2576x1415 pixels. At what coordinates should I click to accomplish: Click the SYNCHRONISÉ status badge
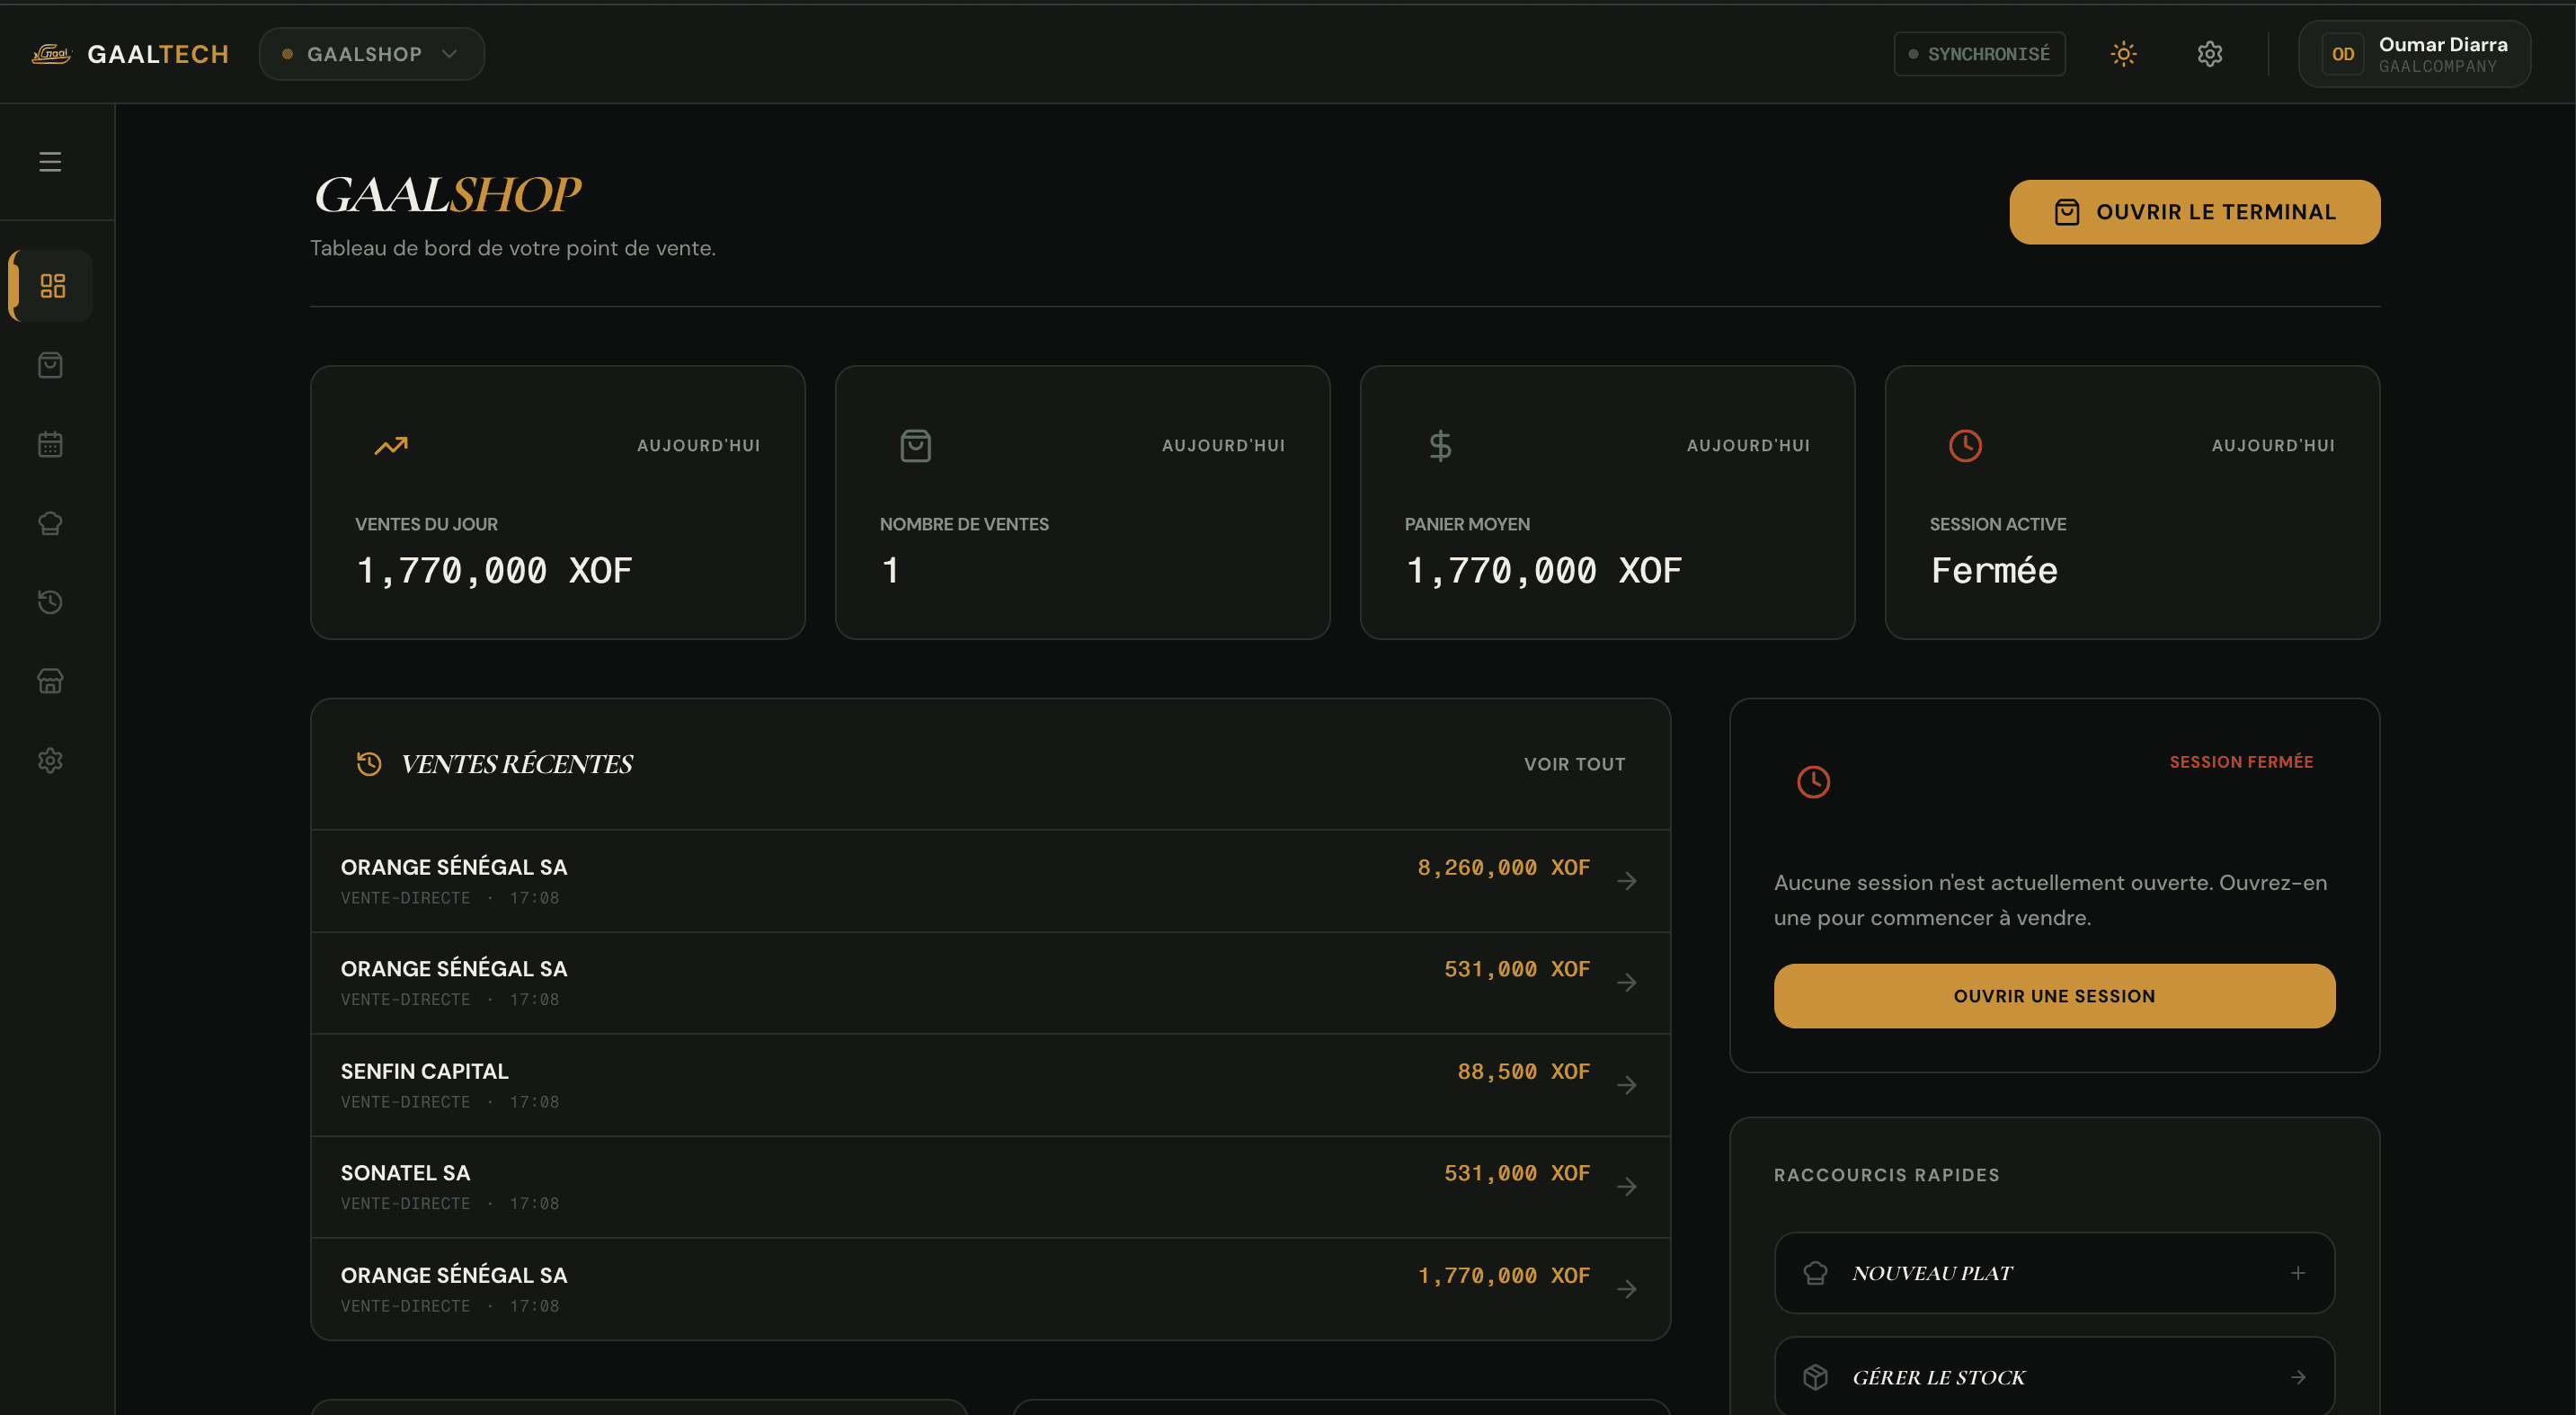click(1979, 54)
